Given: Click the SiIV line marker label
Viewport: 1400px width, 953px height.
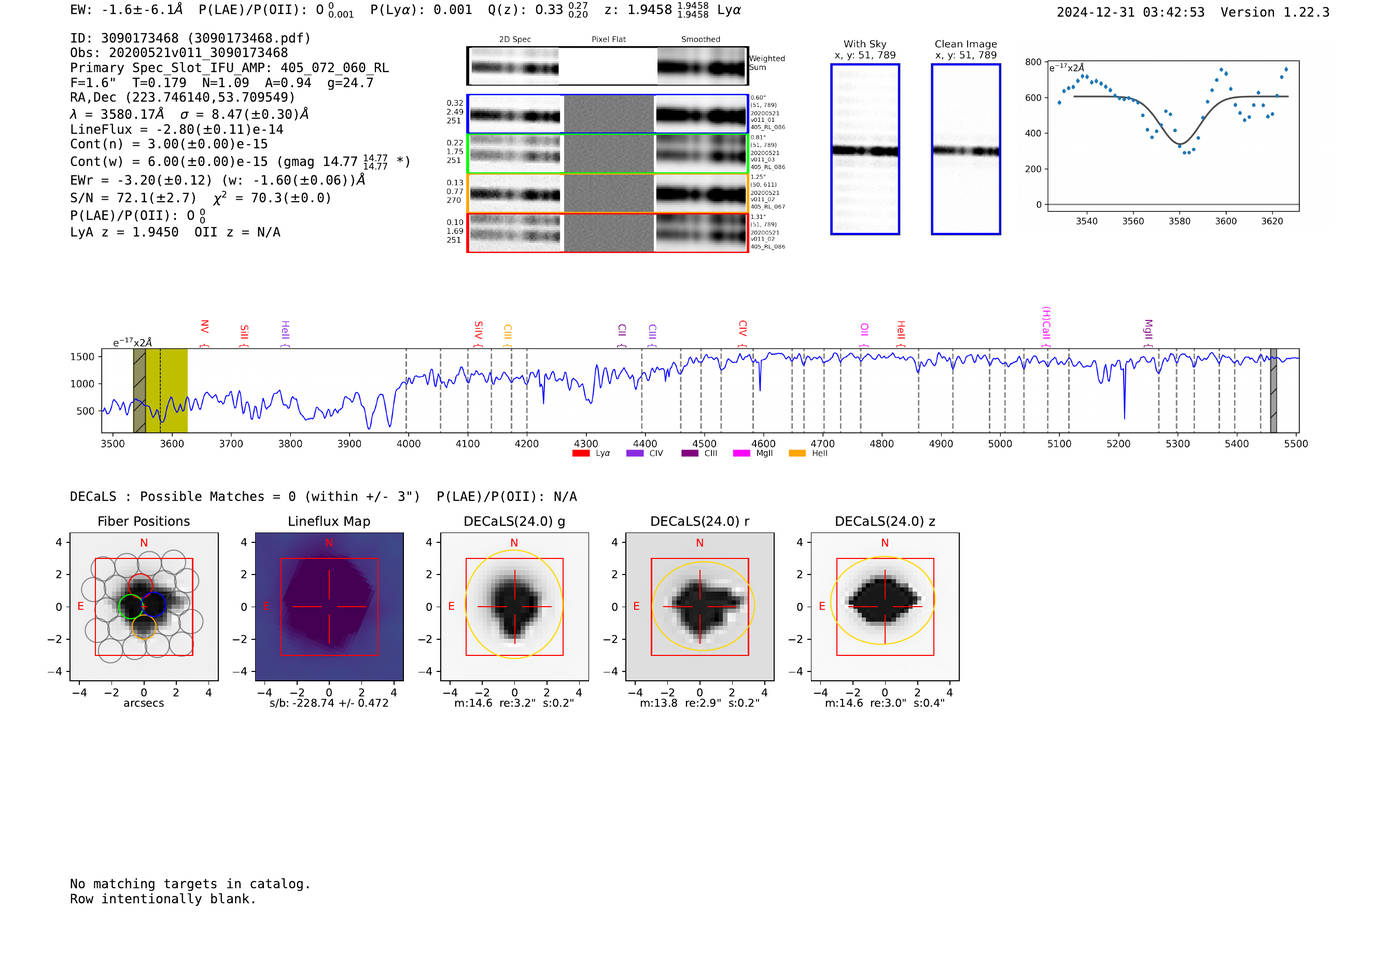Looking at the screenshot, I should click(478, 330).
